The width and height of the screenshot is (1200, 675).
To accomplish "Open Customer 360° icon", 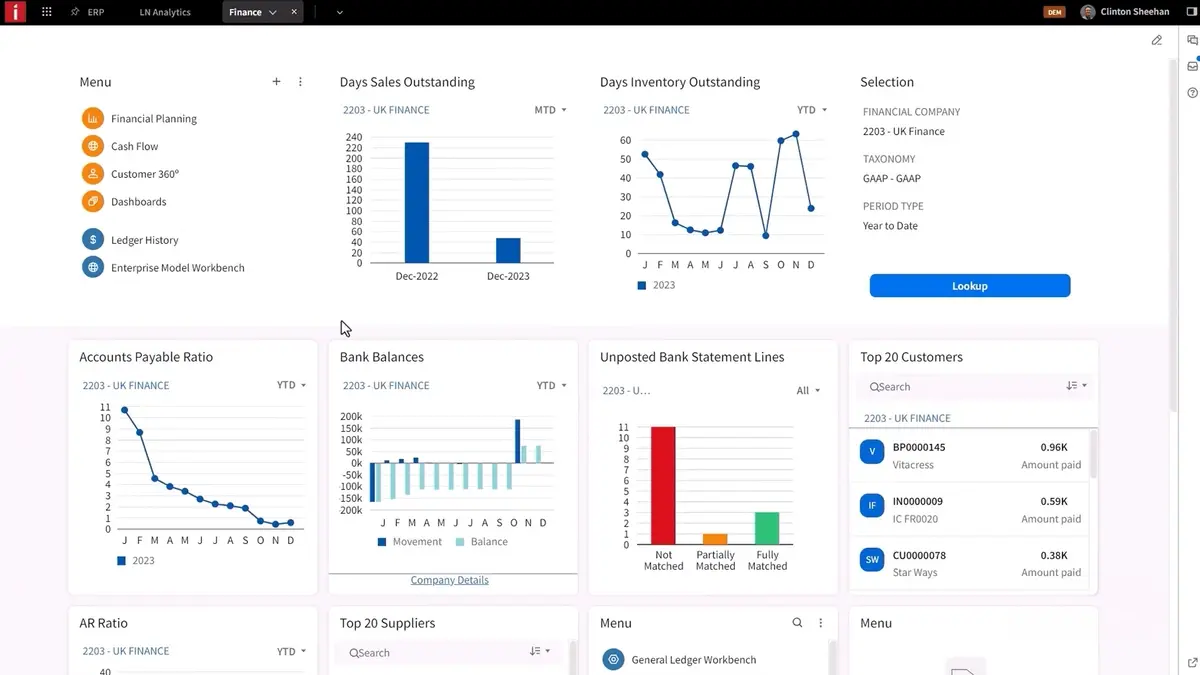I will tap(93, 173).
